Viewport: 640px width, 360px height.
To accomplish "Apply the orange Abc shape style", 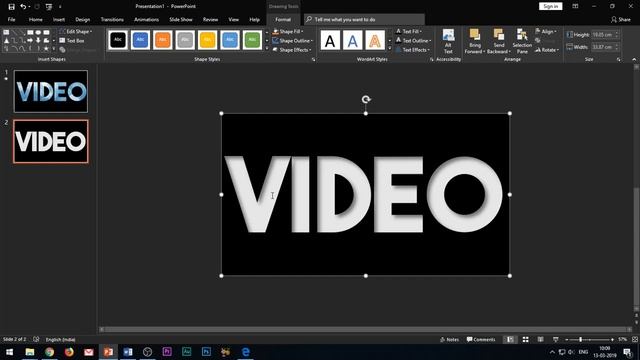I will tap(162, 40).
